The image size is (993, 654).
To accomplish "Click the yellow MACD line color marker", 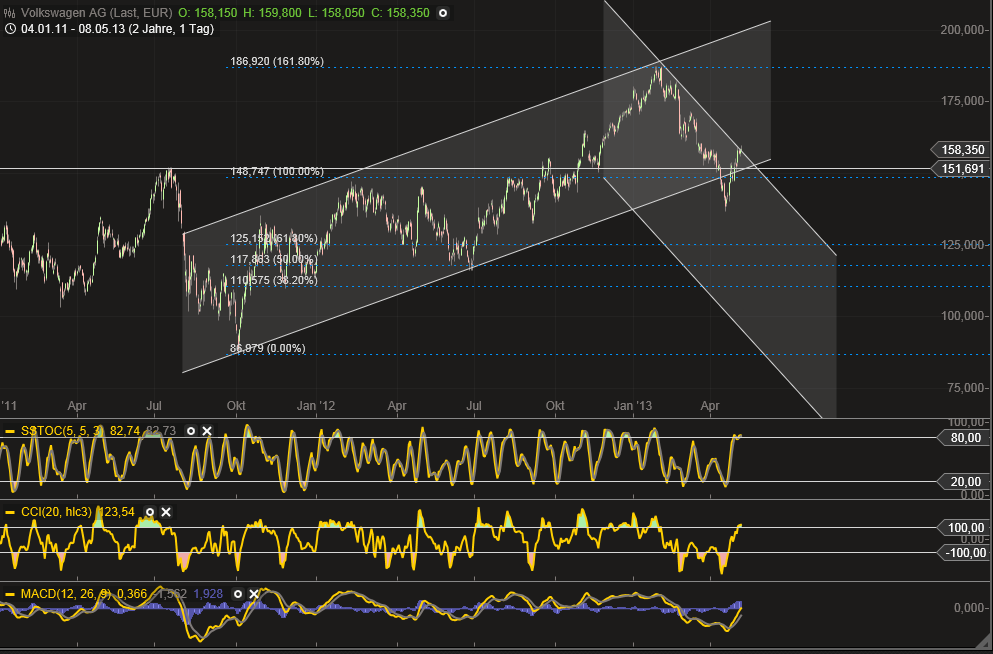I will [x=10, y=594].
